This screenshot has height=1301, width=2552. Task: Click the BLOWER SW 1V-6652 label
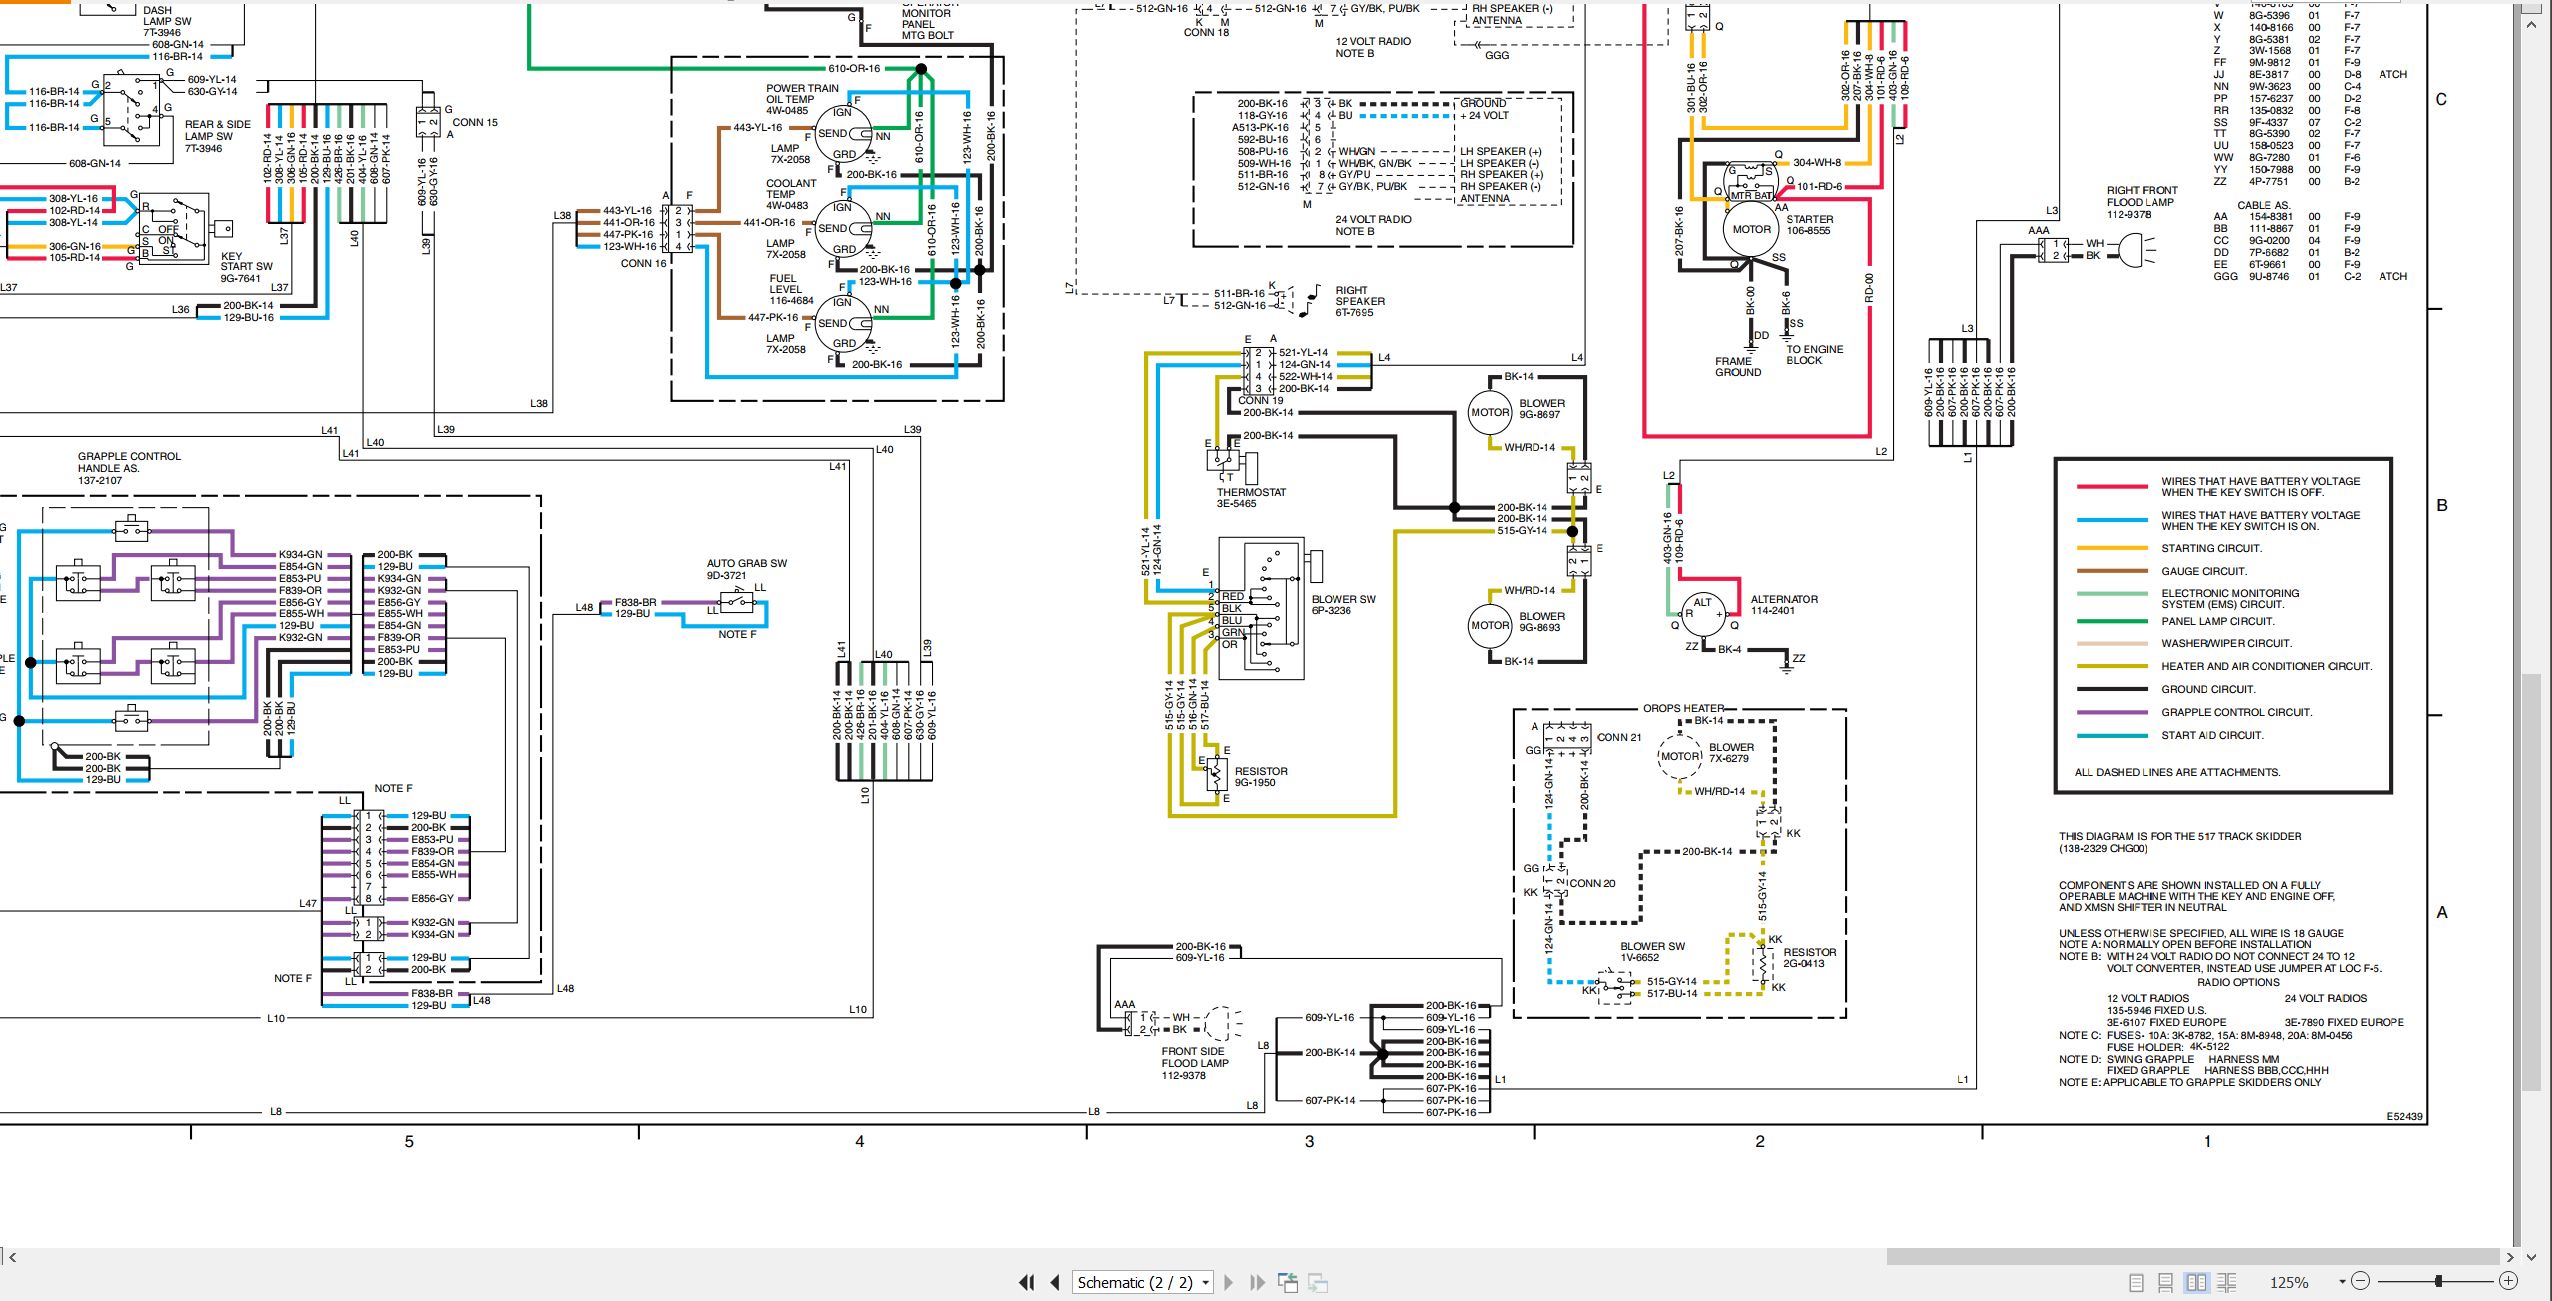pyautogui.click(x=1652, y=952)
